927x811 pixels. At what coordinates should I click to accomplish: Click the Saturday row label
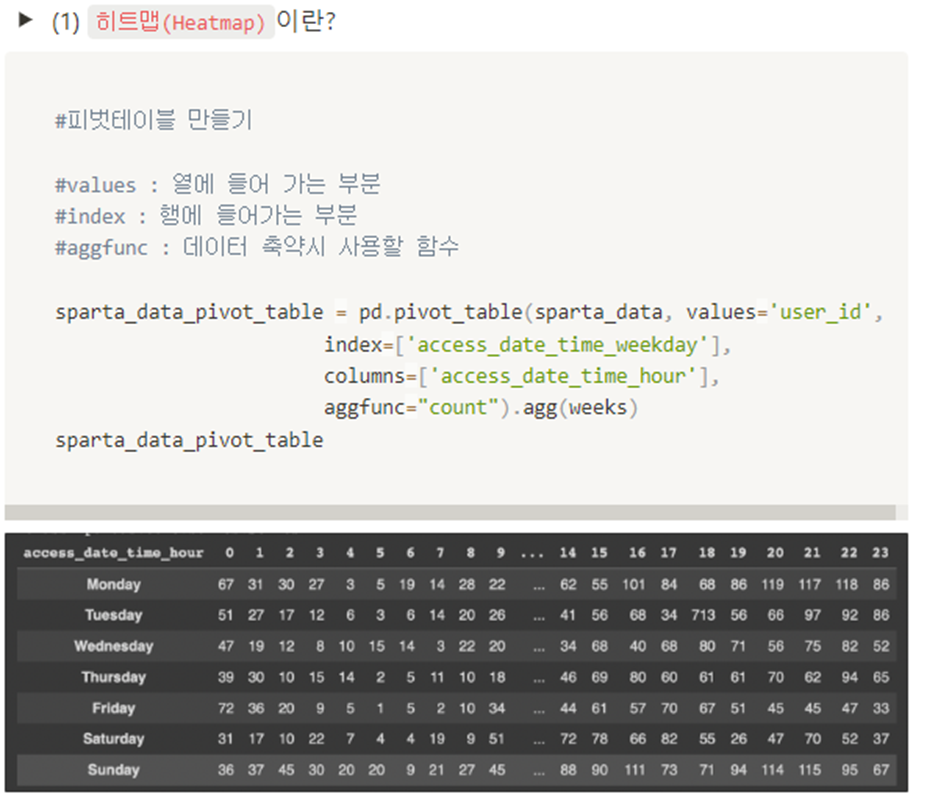(114, 739)
